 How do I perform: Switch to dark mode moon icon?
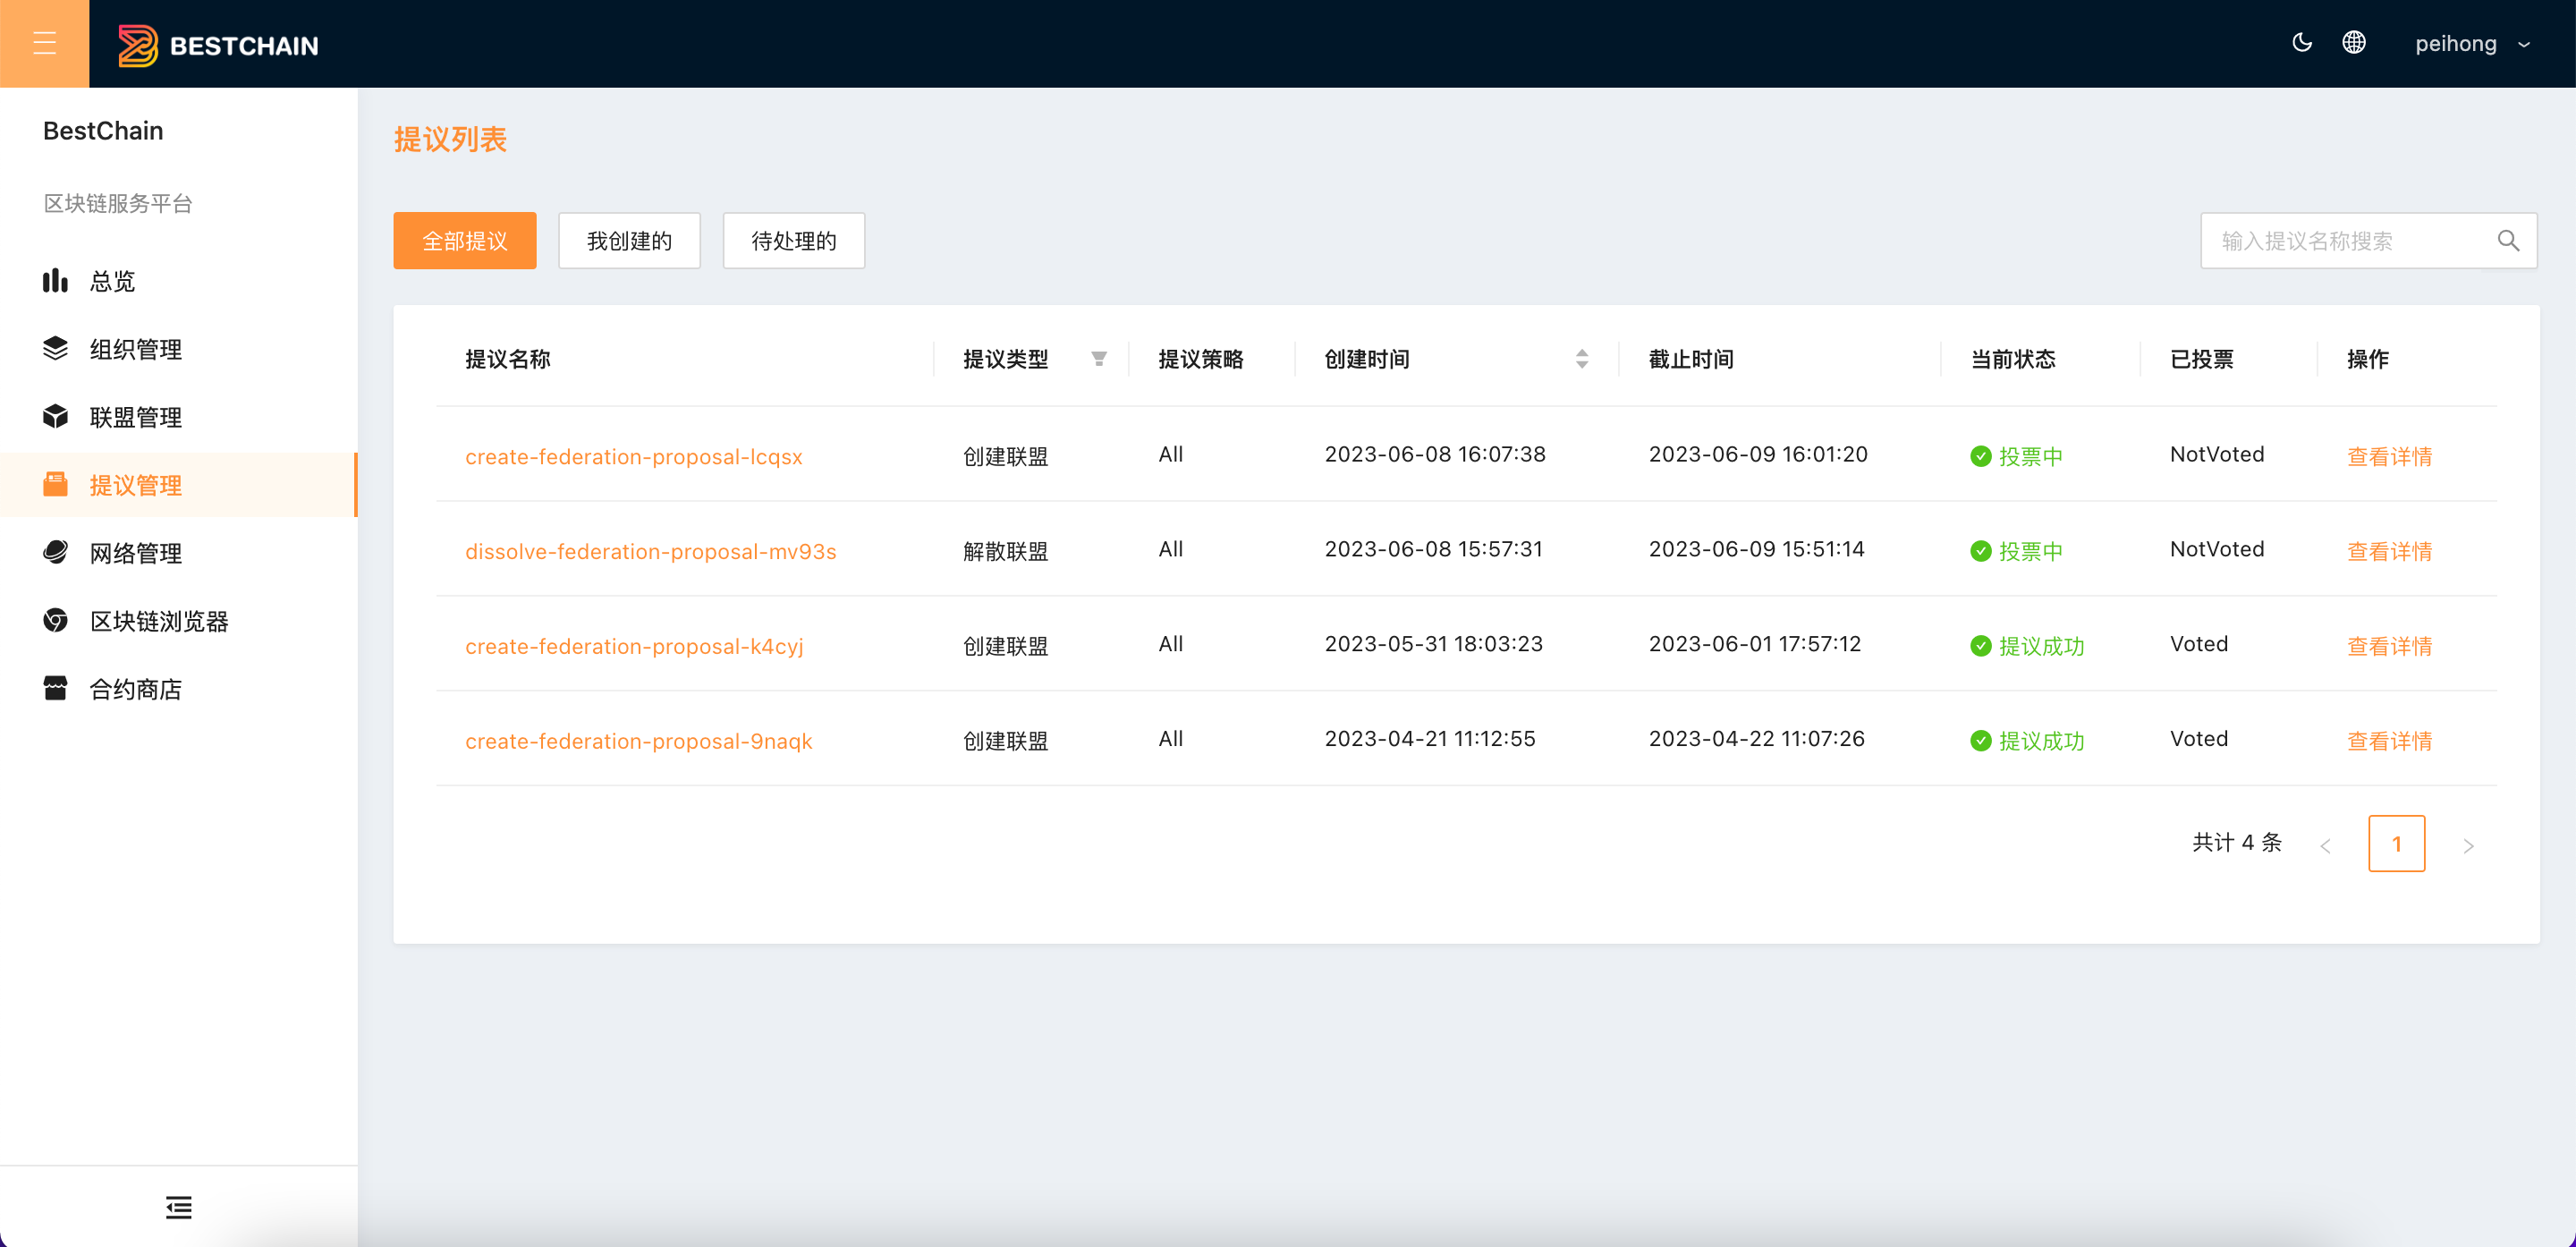(x=2301, y=43)
